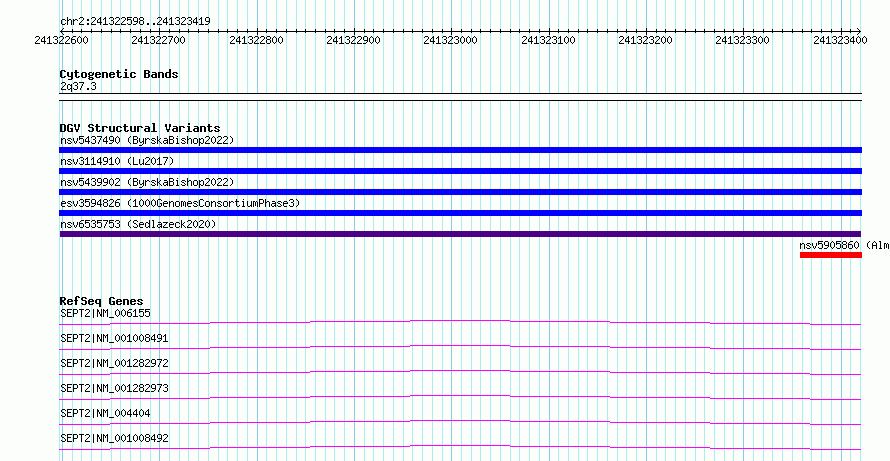Viewport: 890px width, 461px height.
Task: Select the 2q37.3 band label
Action: click(78, 86)
